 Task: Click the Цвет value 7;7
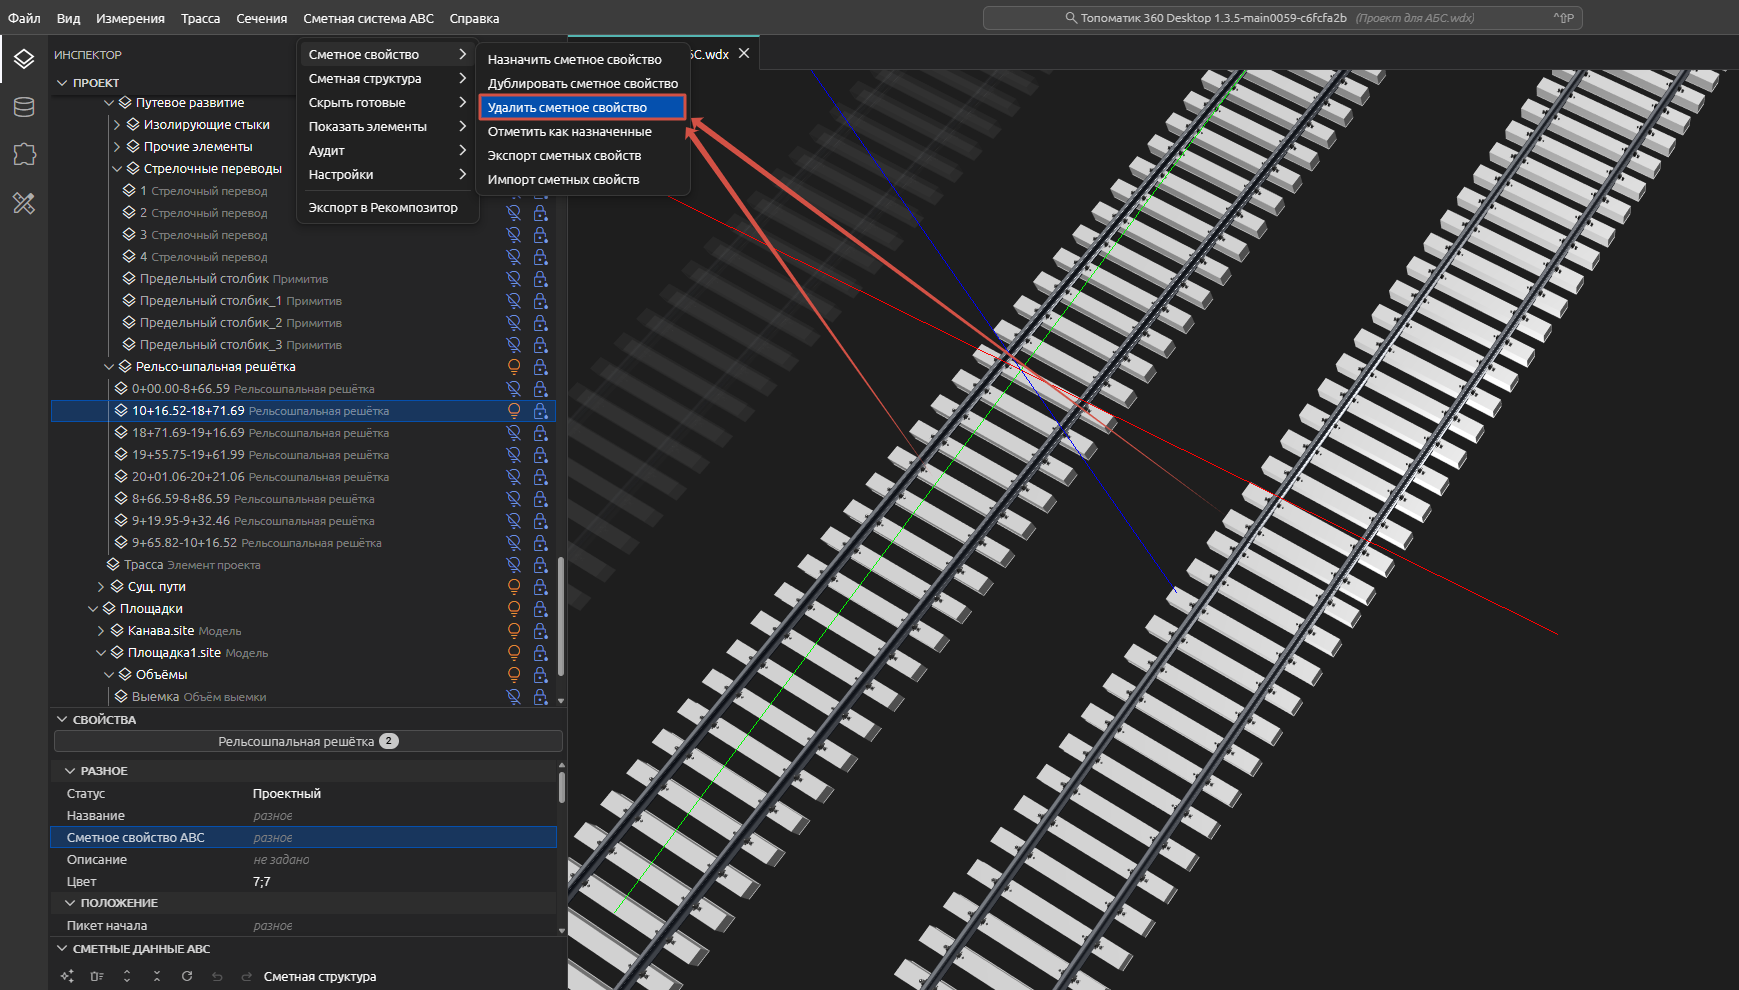[262, 881]
